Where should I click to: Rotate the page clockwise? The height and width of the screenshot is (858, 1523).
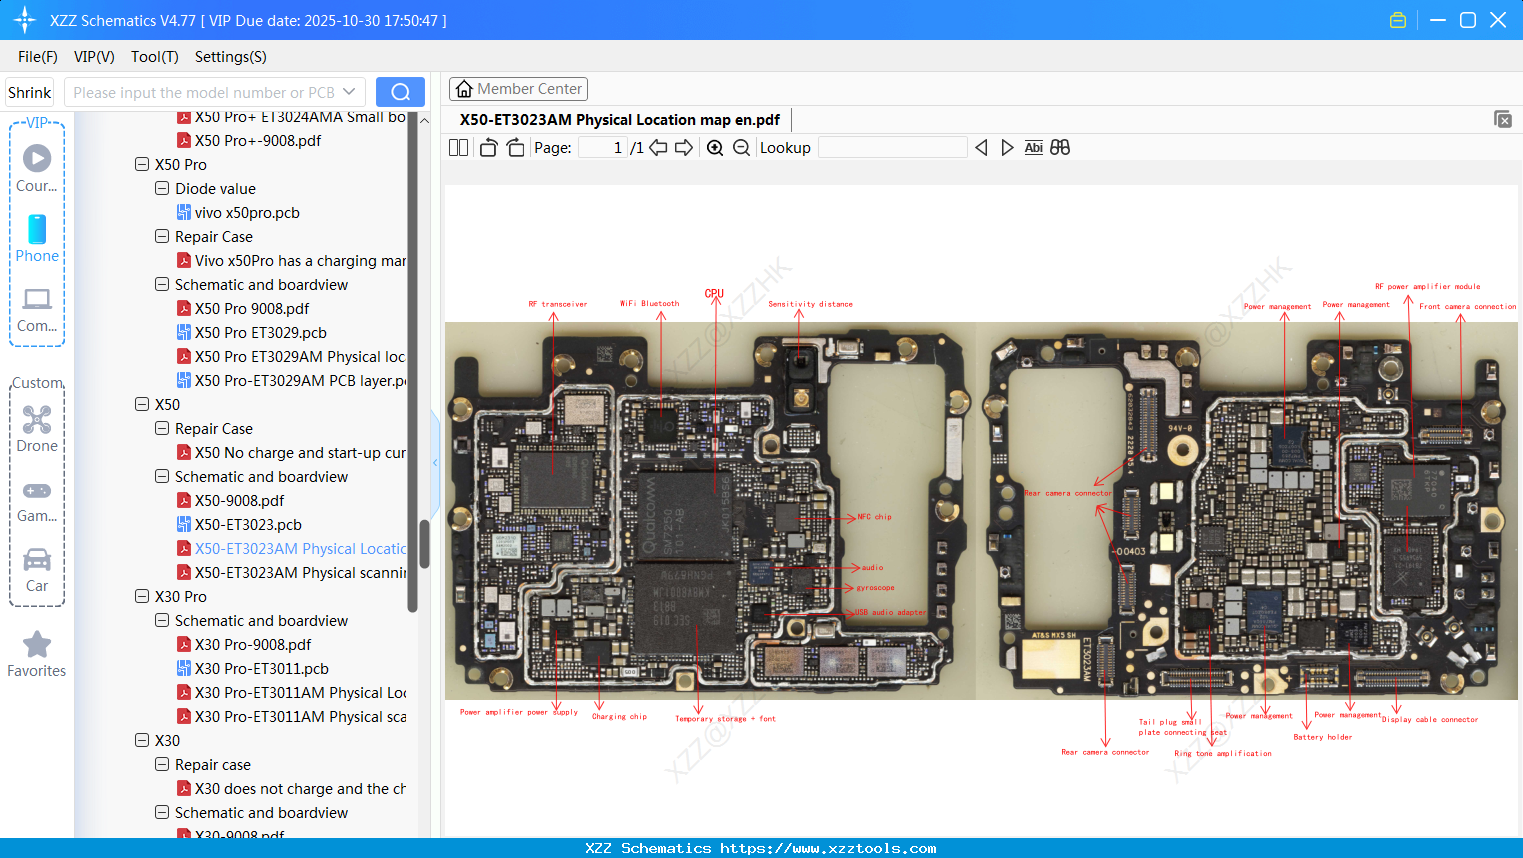[514, 147]
